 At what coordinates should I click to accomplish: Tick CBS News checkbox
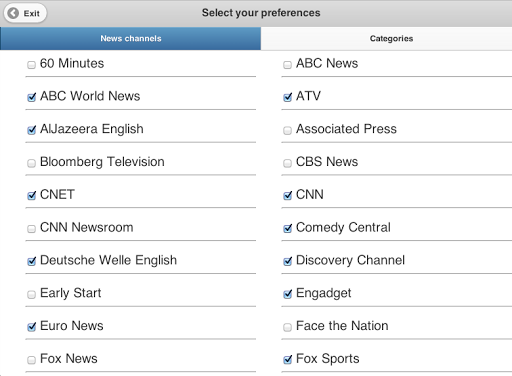tap(287, 163)
